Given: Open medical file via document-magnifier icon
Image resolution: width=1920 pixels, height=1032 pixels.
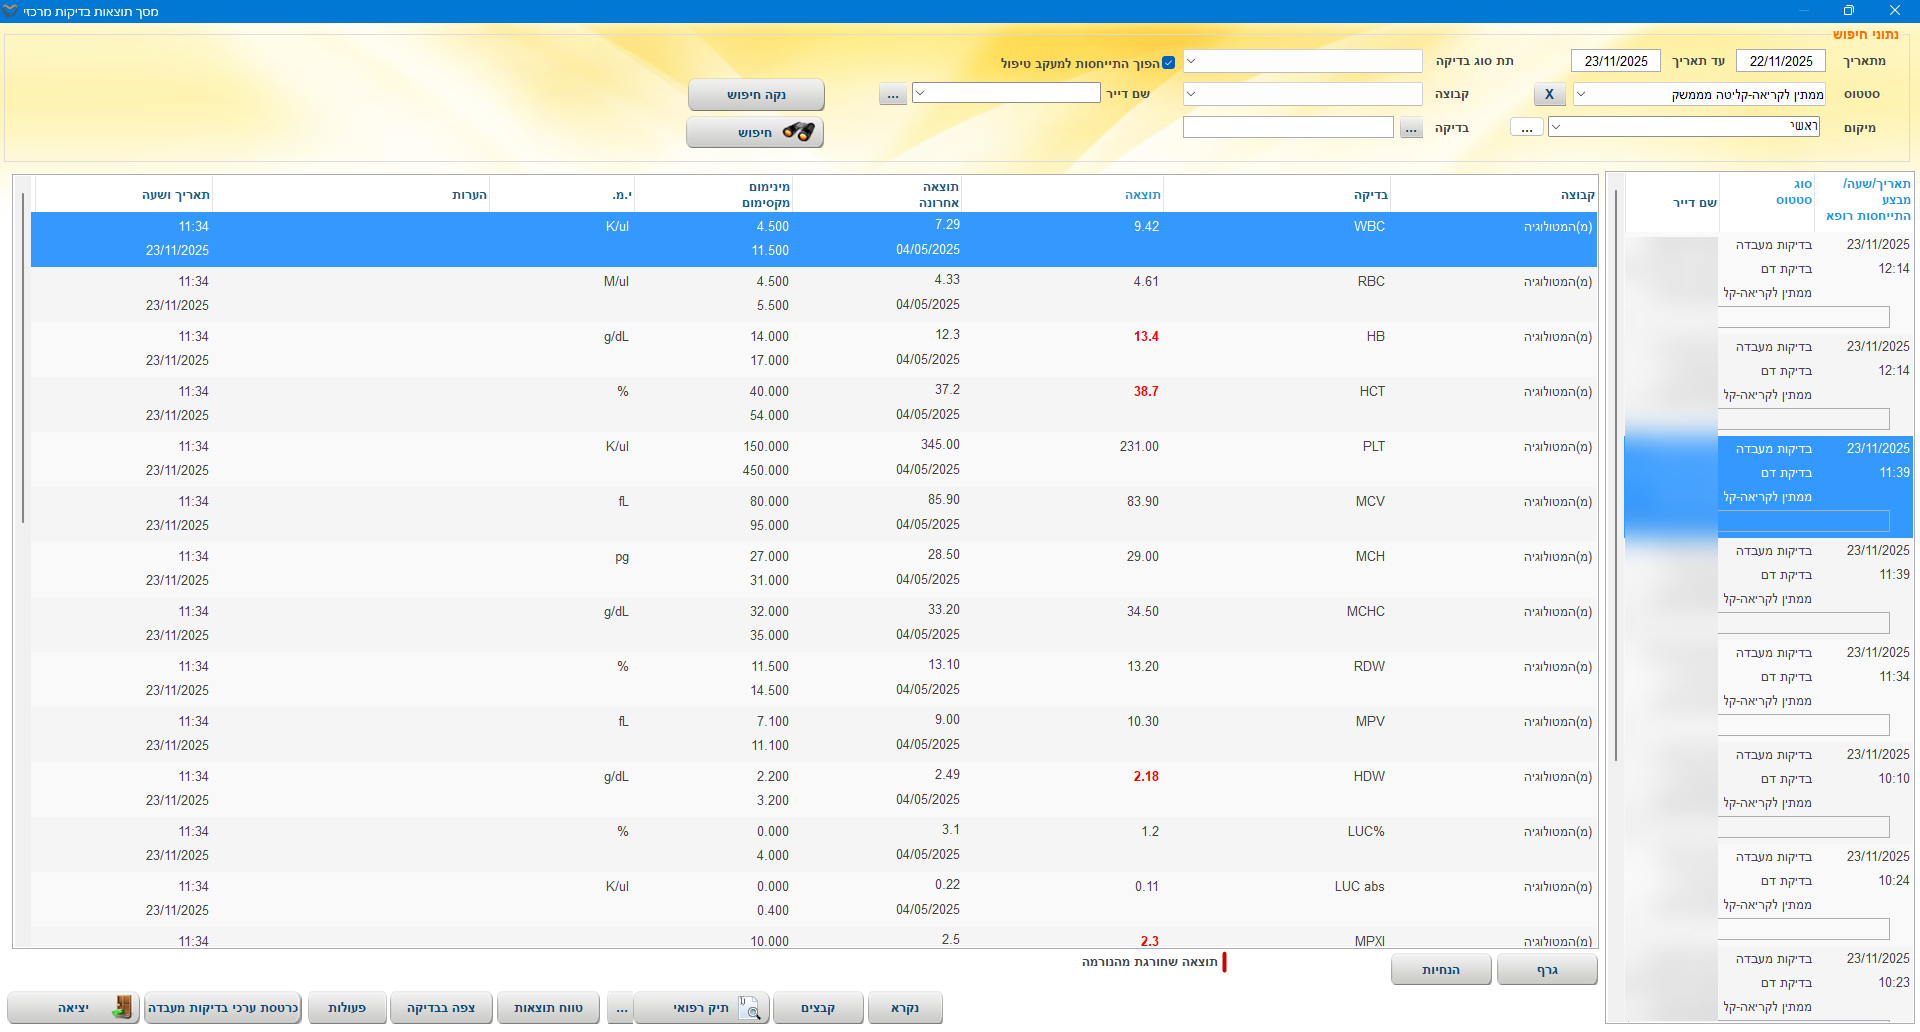Looking at the screenshot, I should [702, 1008].
